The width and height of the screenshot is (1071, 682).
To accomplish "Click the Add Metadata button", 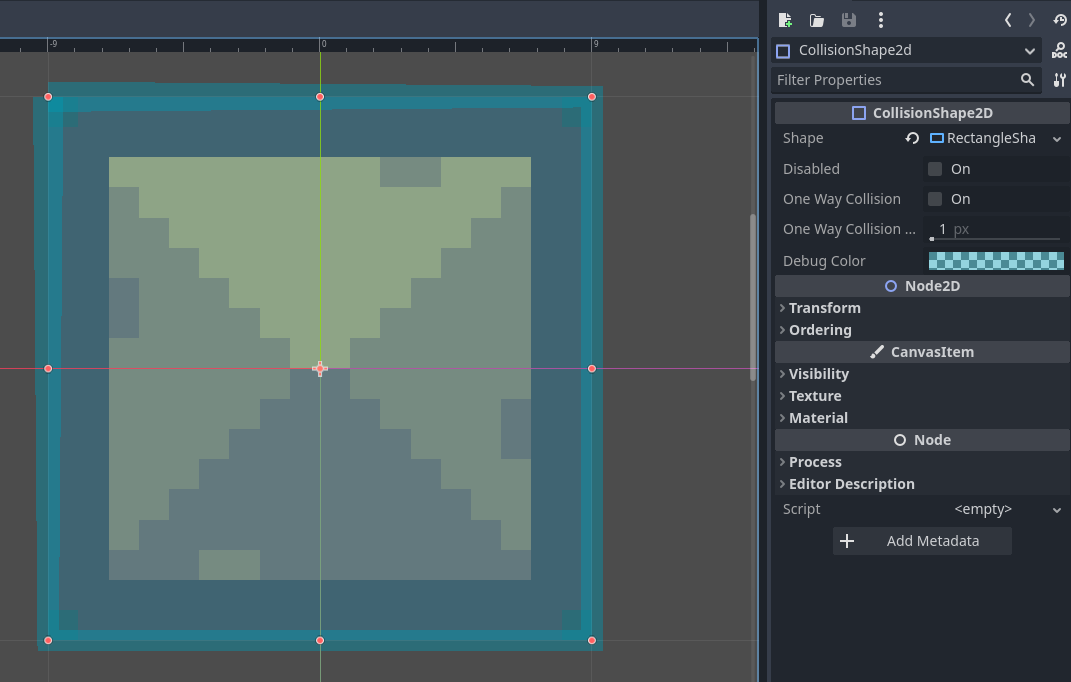I will click(x=921, y=541).
